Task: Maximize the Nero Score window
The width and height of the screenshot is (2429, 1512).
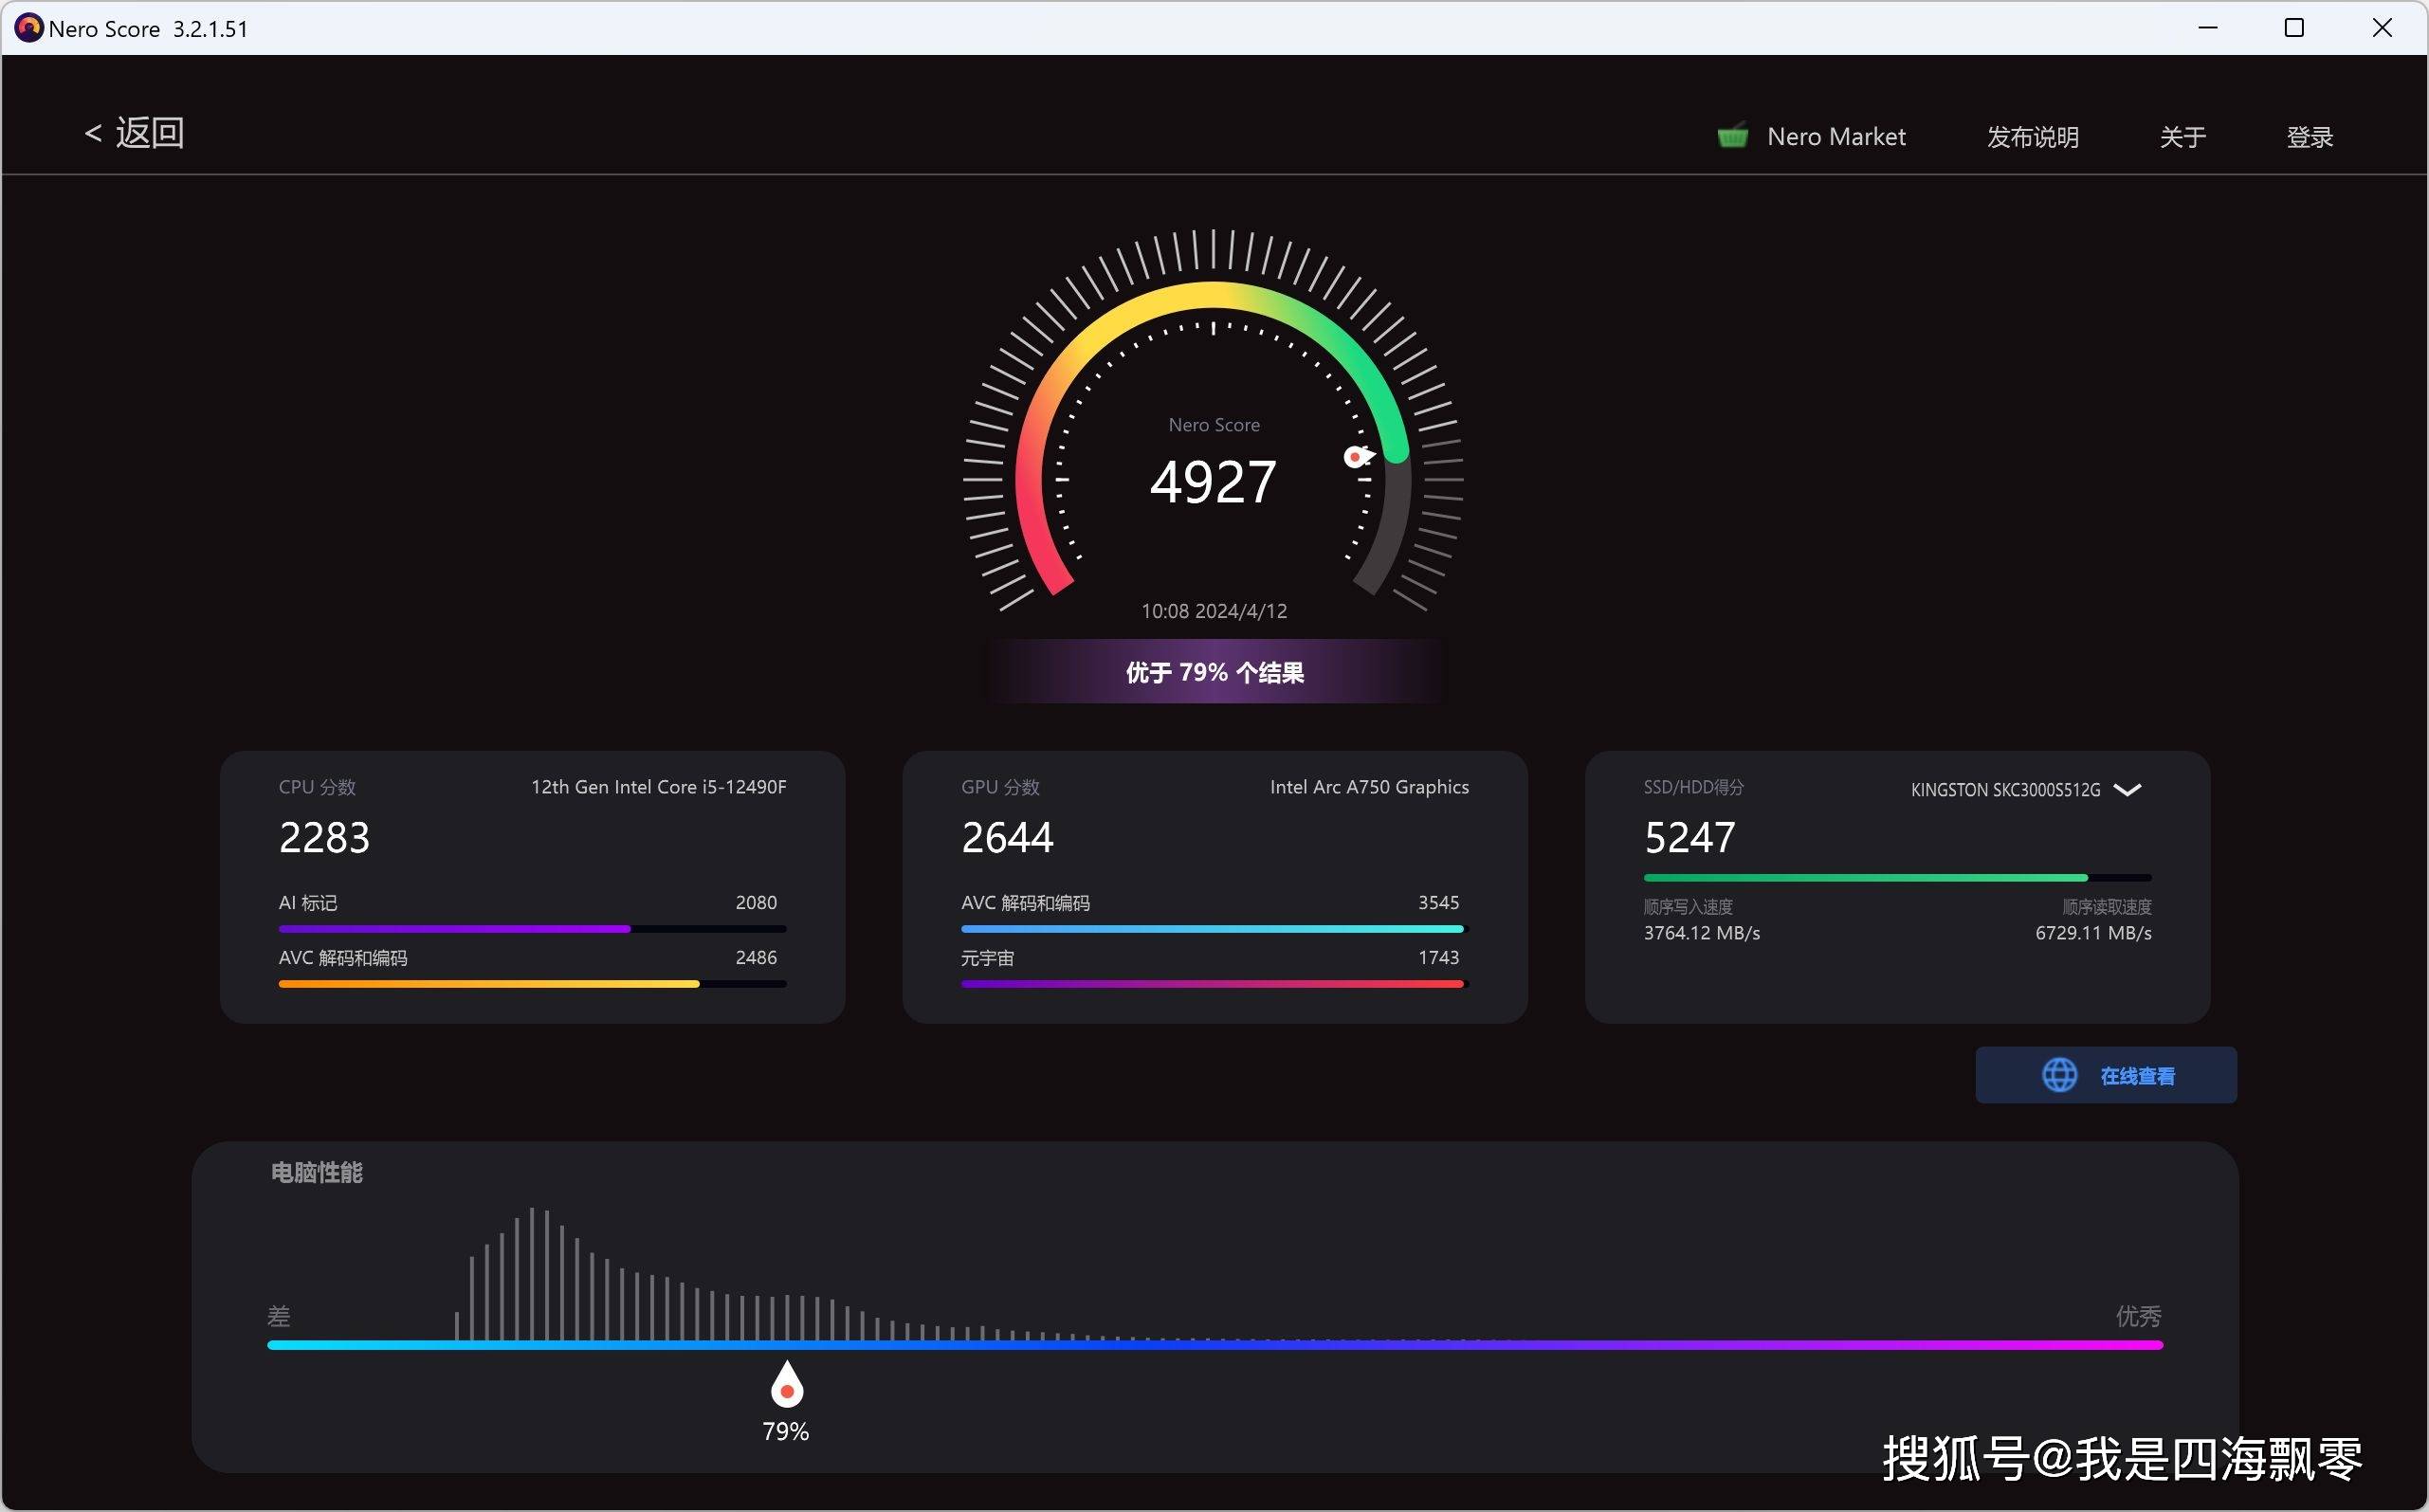Action: pyautogui.click(x=2294, y=28)
